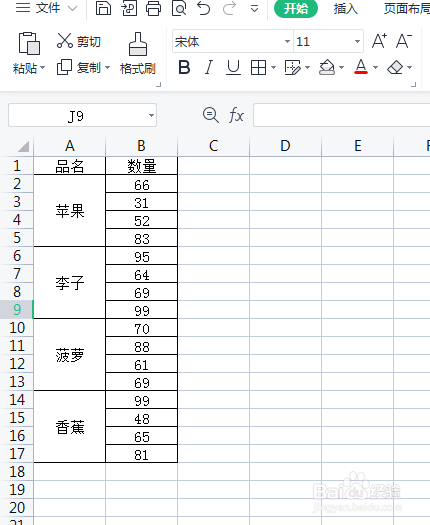The image size is (430, 525).
Task: Switch to the 插入 tab
Action: (346, 8)
